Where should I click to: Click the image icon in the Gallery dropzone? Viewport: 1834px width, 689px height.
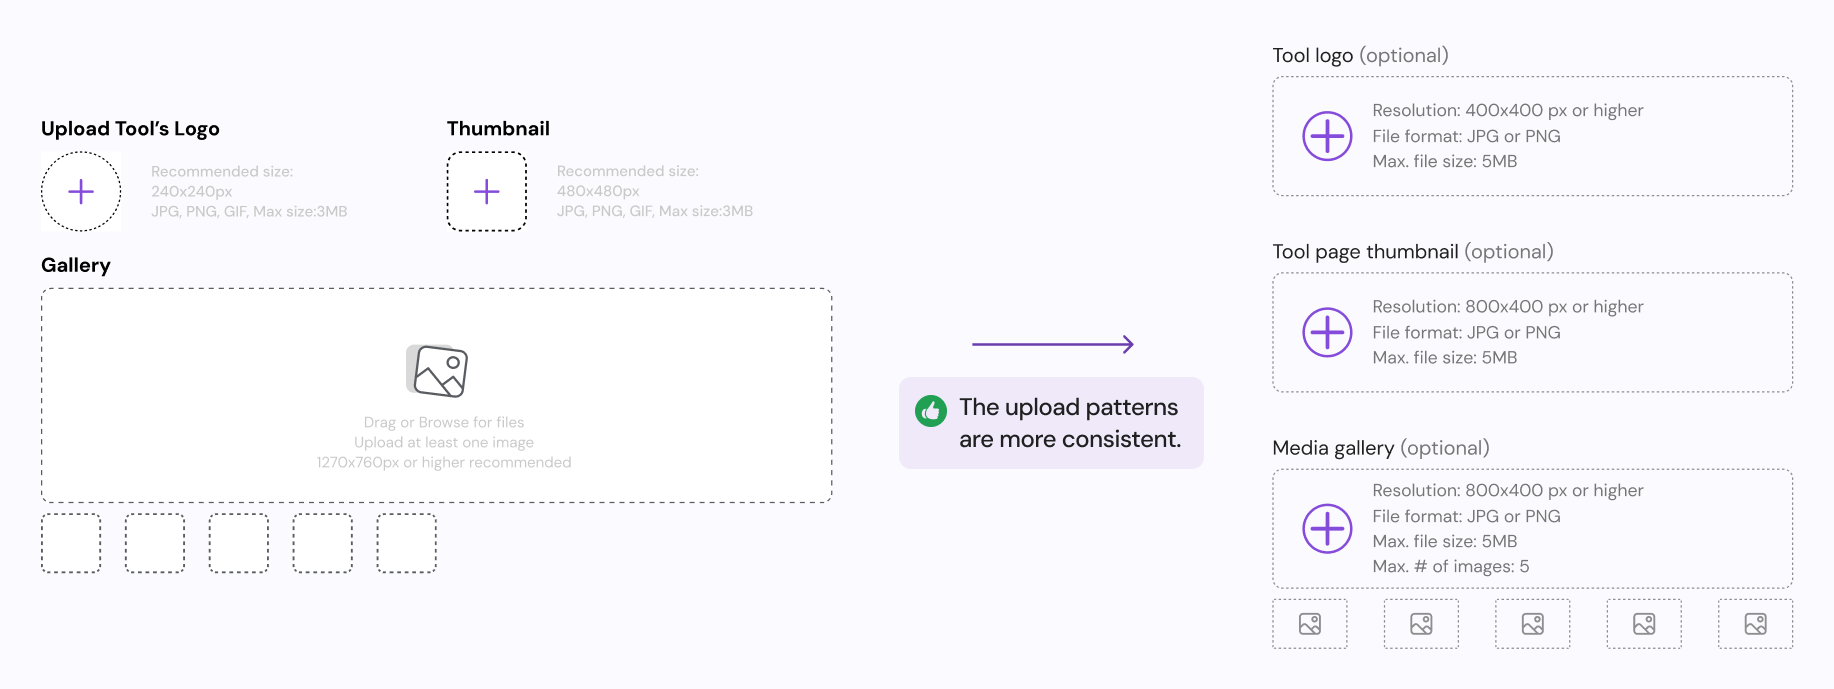[437, 371]
